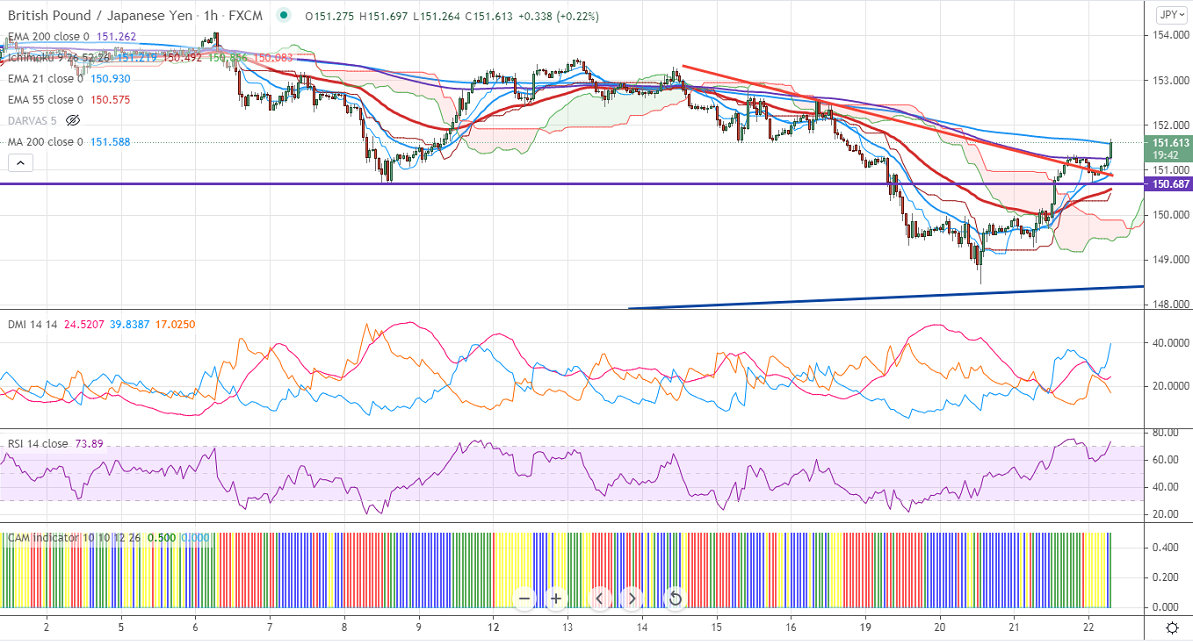Click the DMI value 39.8387
The height and width of the screenshot is (642, 1193).
click(129, 324)
